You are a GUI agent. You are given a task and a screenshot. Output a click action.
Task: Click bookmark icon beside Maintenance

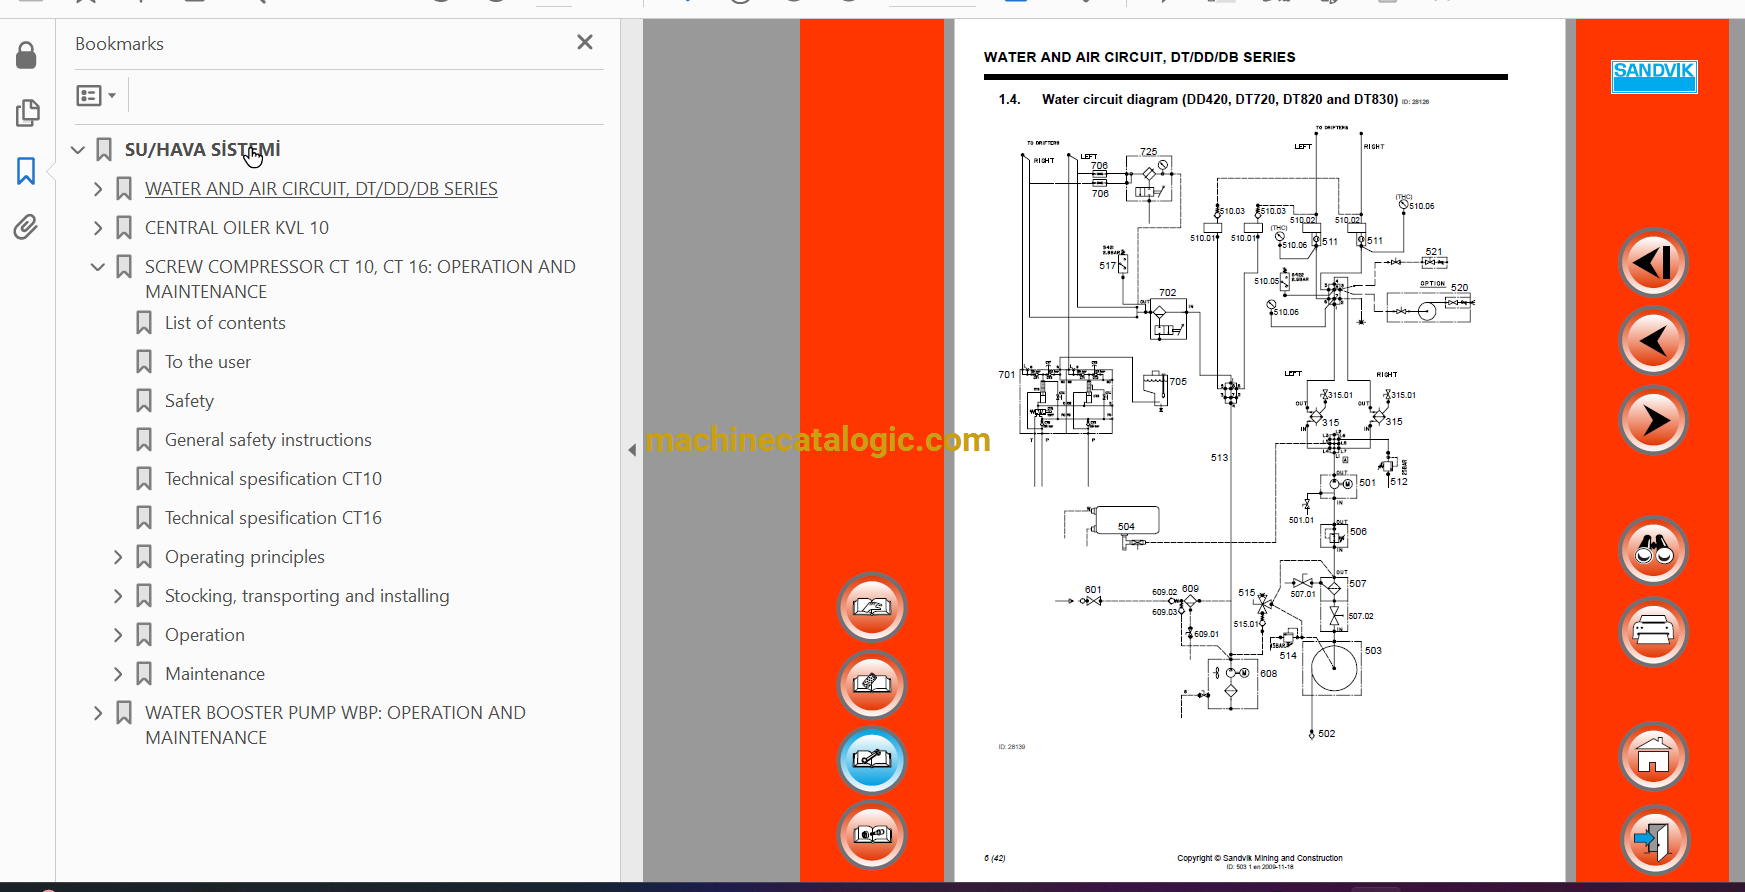click(144, 674)
